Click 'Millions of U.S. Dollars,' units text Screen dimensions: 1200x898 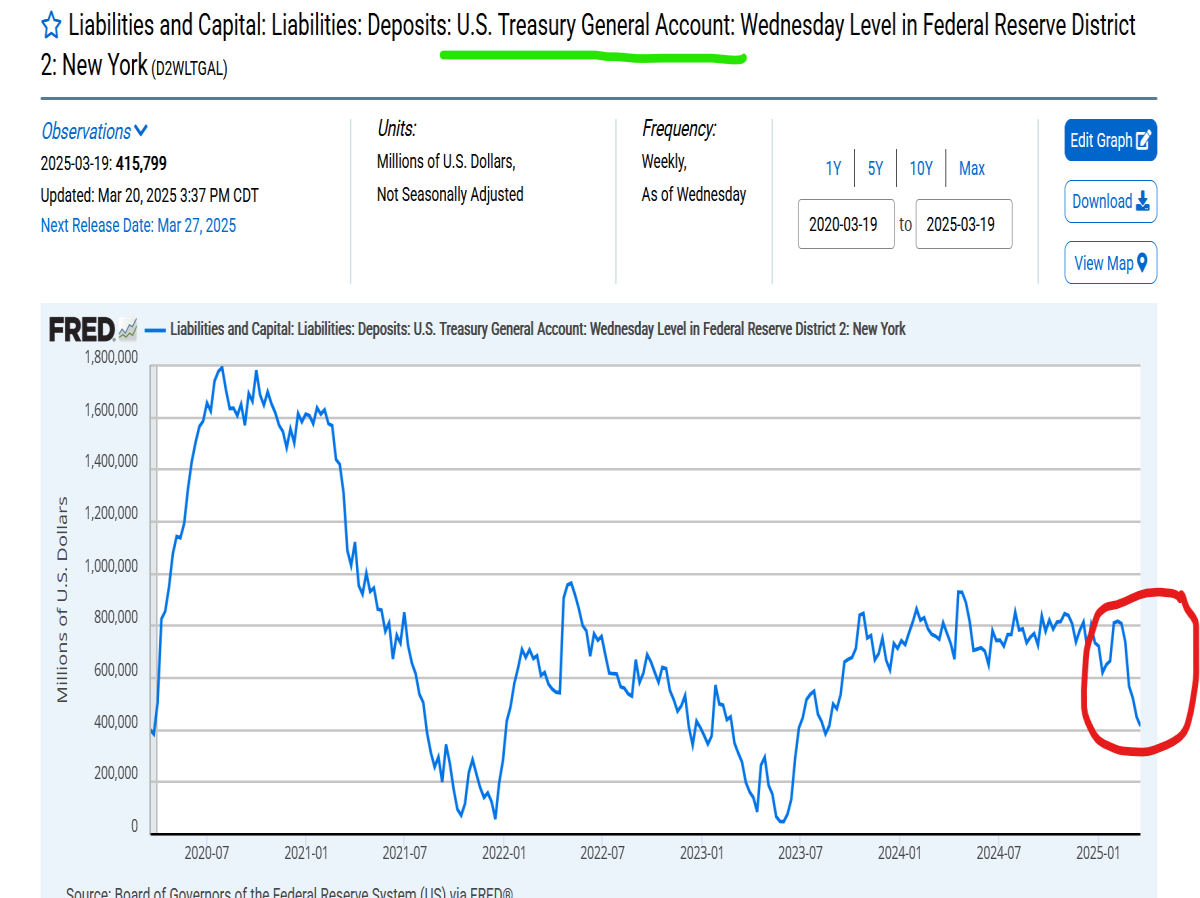coord(446,161)
